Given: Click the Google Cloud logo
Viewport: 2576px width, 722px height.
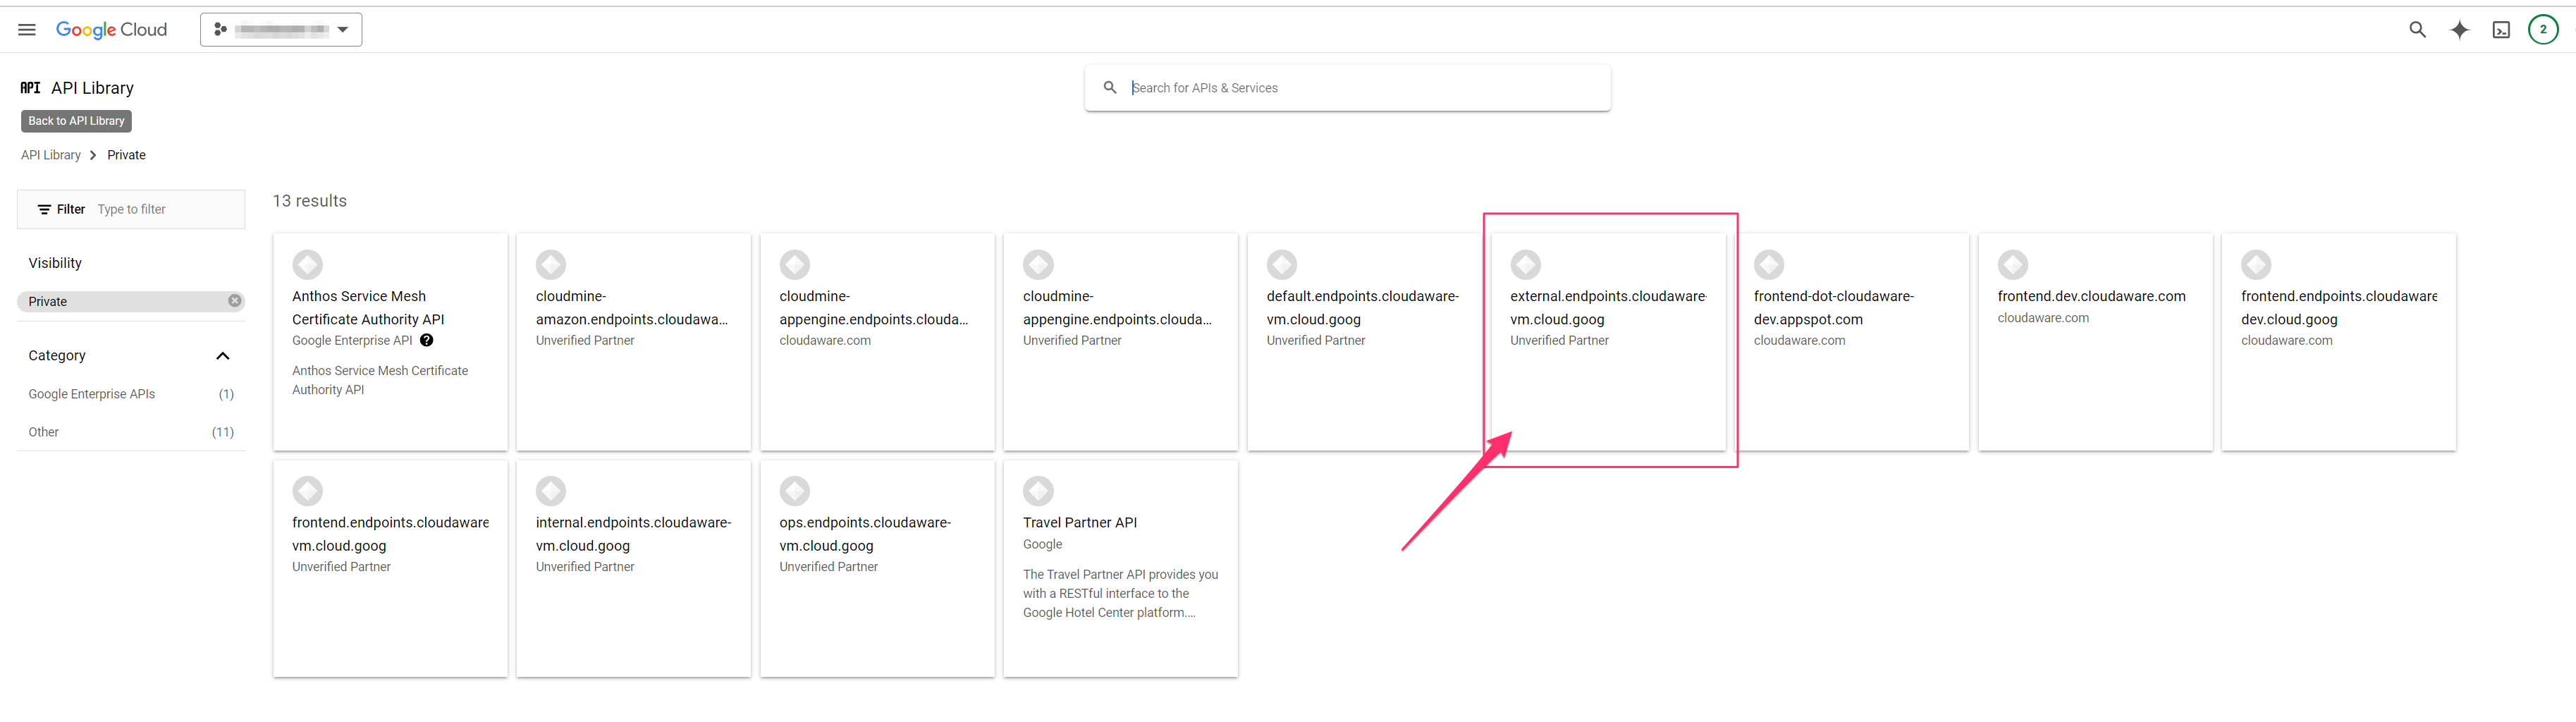Looking at the screenshot, I should click(111, 29).
